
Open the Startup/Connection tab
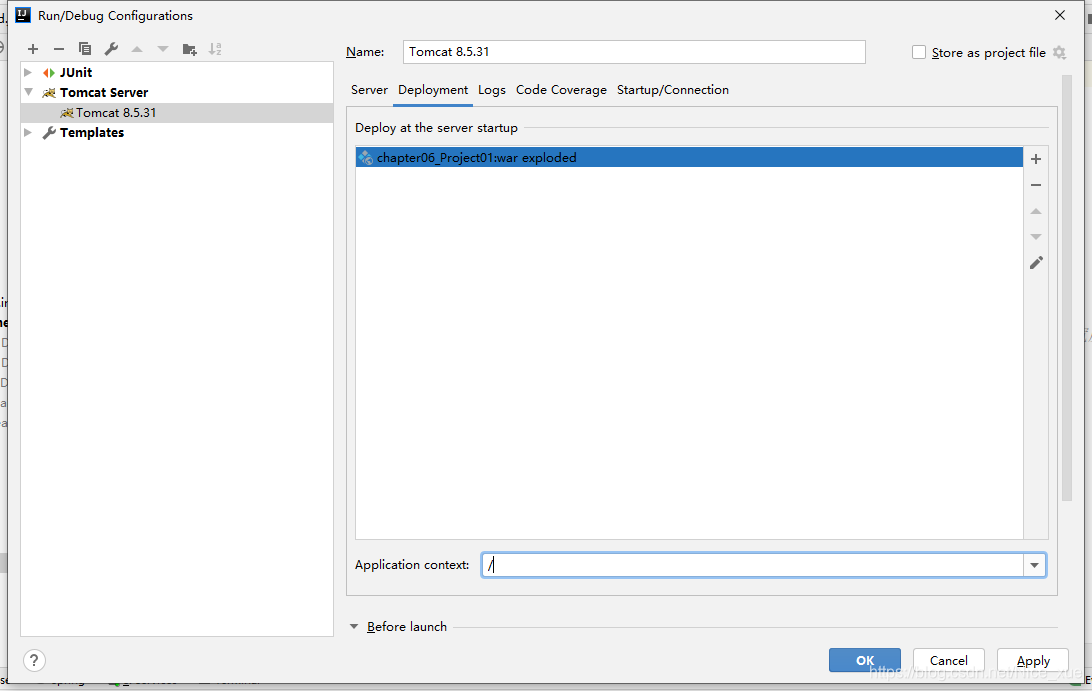[x=673, y=90]
